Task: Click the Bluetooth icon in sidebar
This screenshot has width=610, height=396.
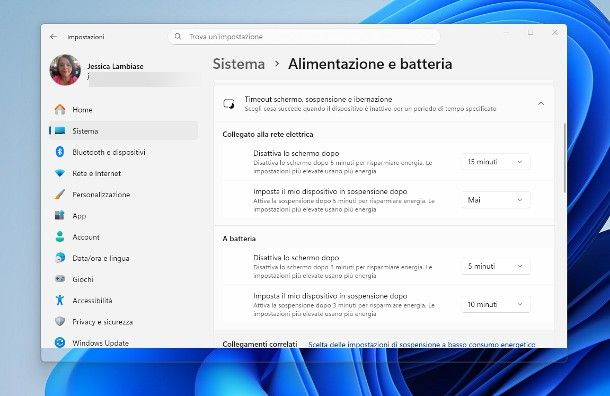Action: point(60,152)
